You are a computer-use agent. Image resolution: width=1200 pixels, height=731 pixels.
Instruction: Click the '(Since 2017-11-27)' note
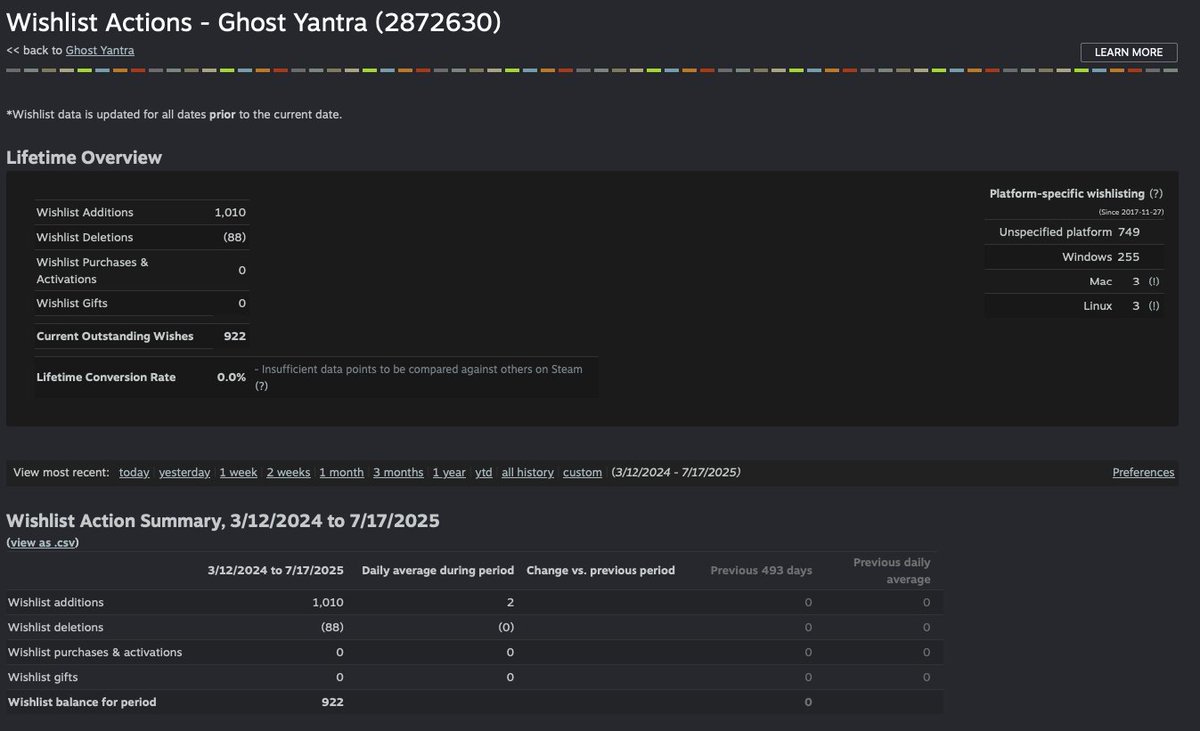click(x=1131, y=212)
